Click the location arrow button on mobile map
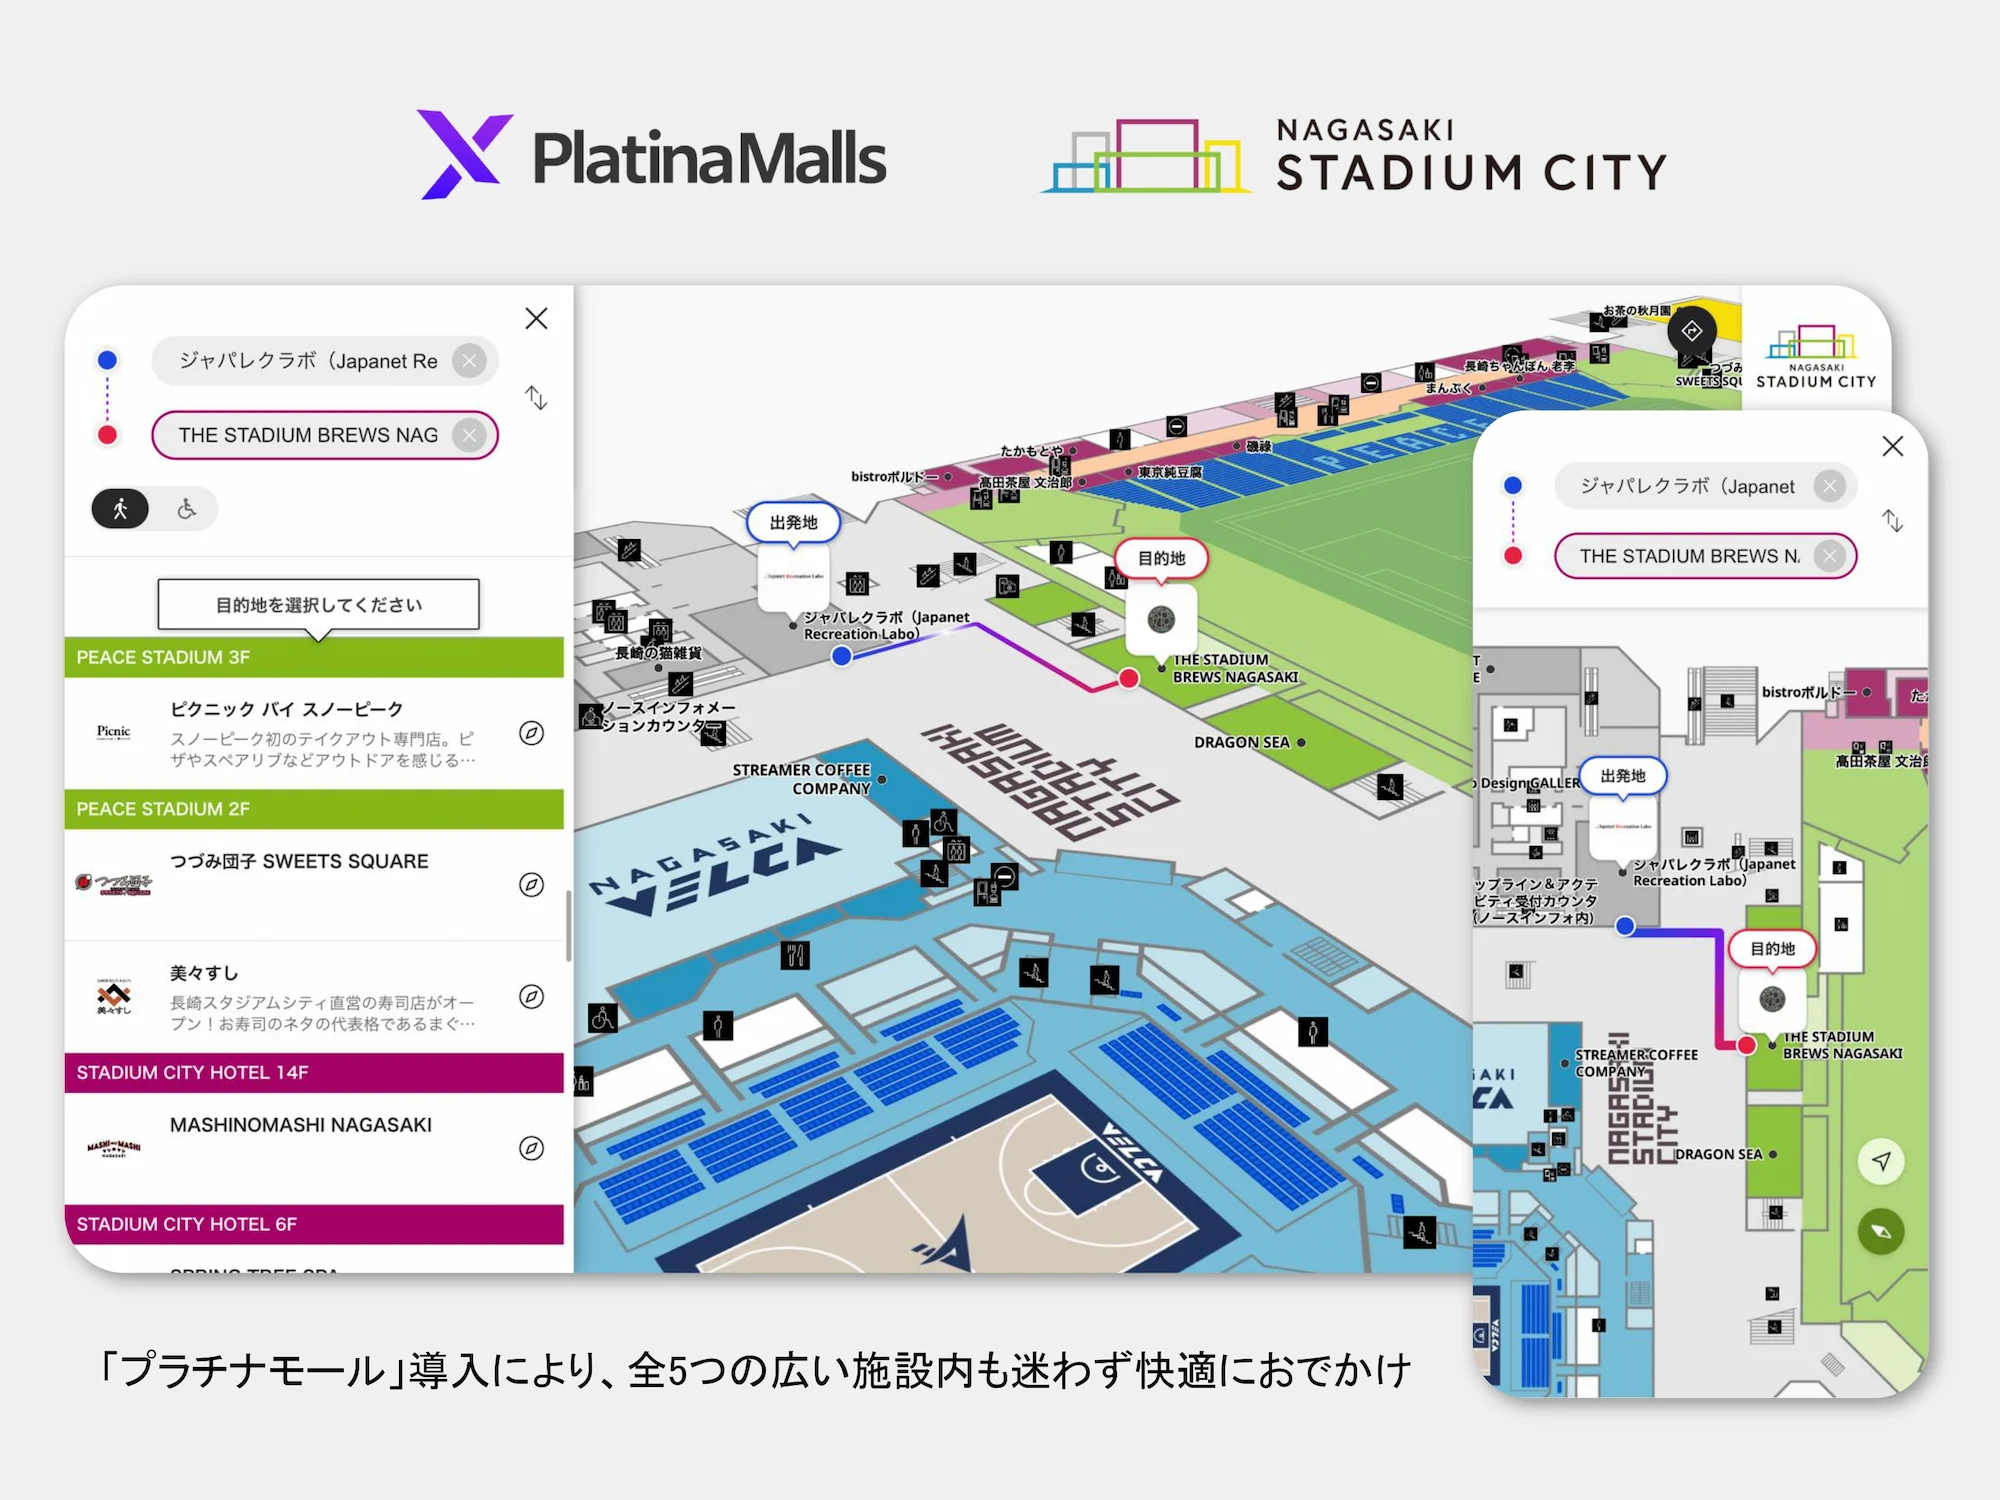Image resolution: width=2000 pixels, height=1500 pixels. 1881,1161
